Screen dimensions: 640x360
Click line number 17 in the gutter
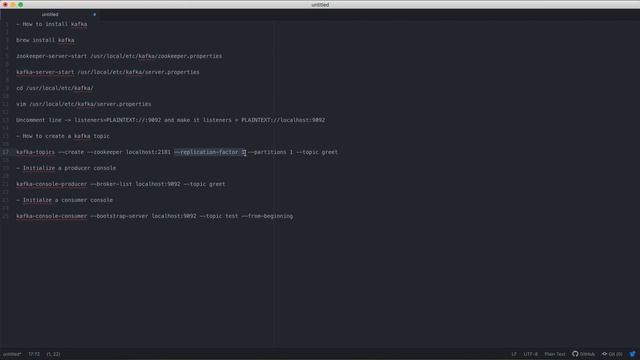pyautogui.click(x=5, y=152)
